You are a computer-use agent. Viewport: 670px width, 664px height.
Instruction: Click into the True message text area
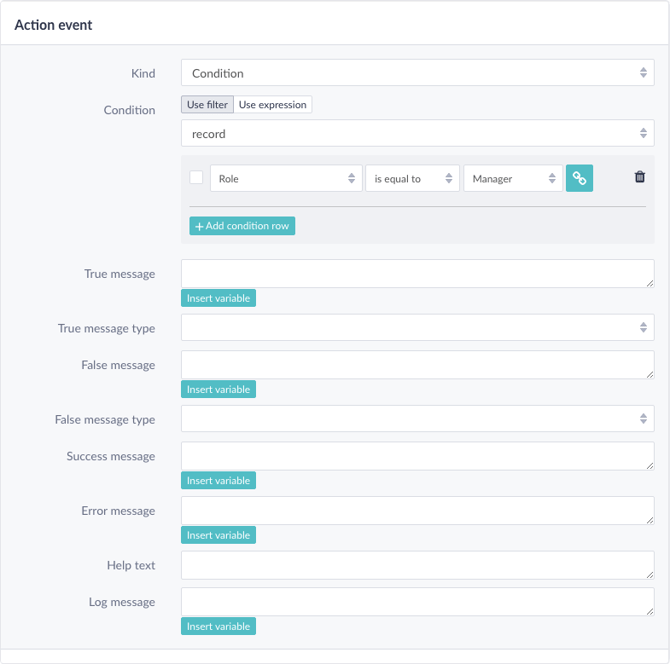pyautogui.click(x=417, y=273)
